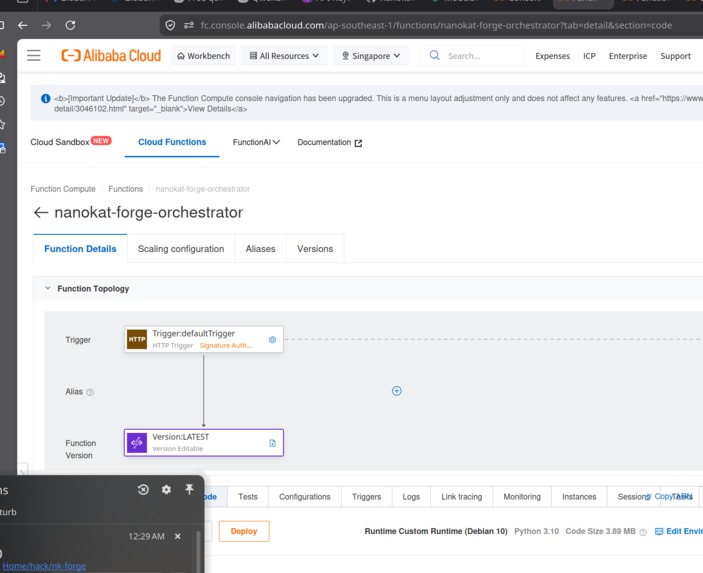The height and width of the screenshot is (573, 703).
Task: Click the search magnifier icon
Action: (x=434, y=56)
